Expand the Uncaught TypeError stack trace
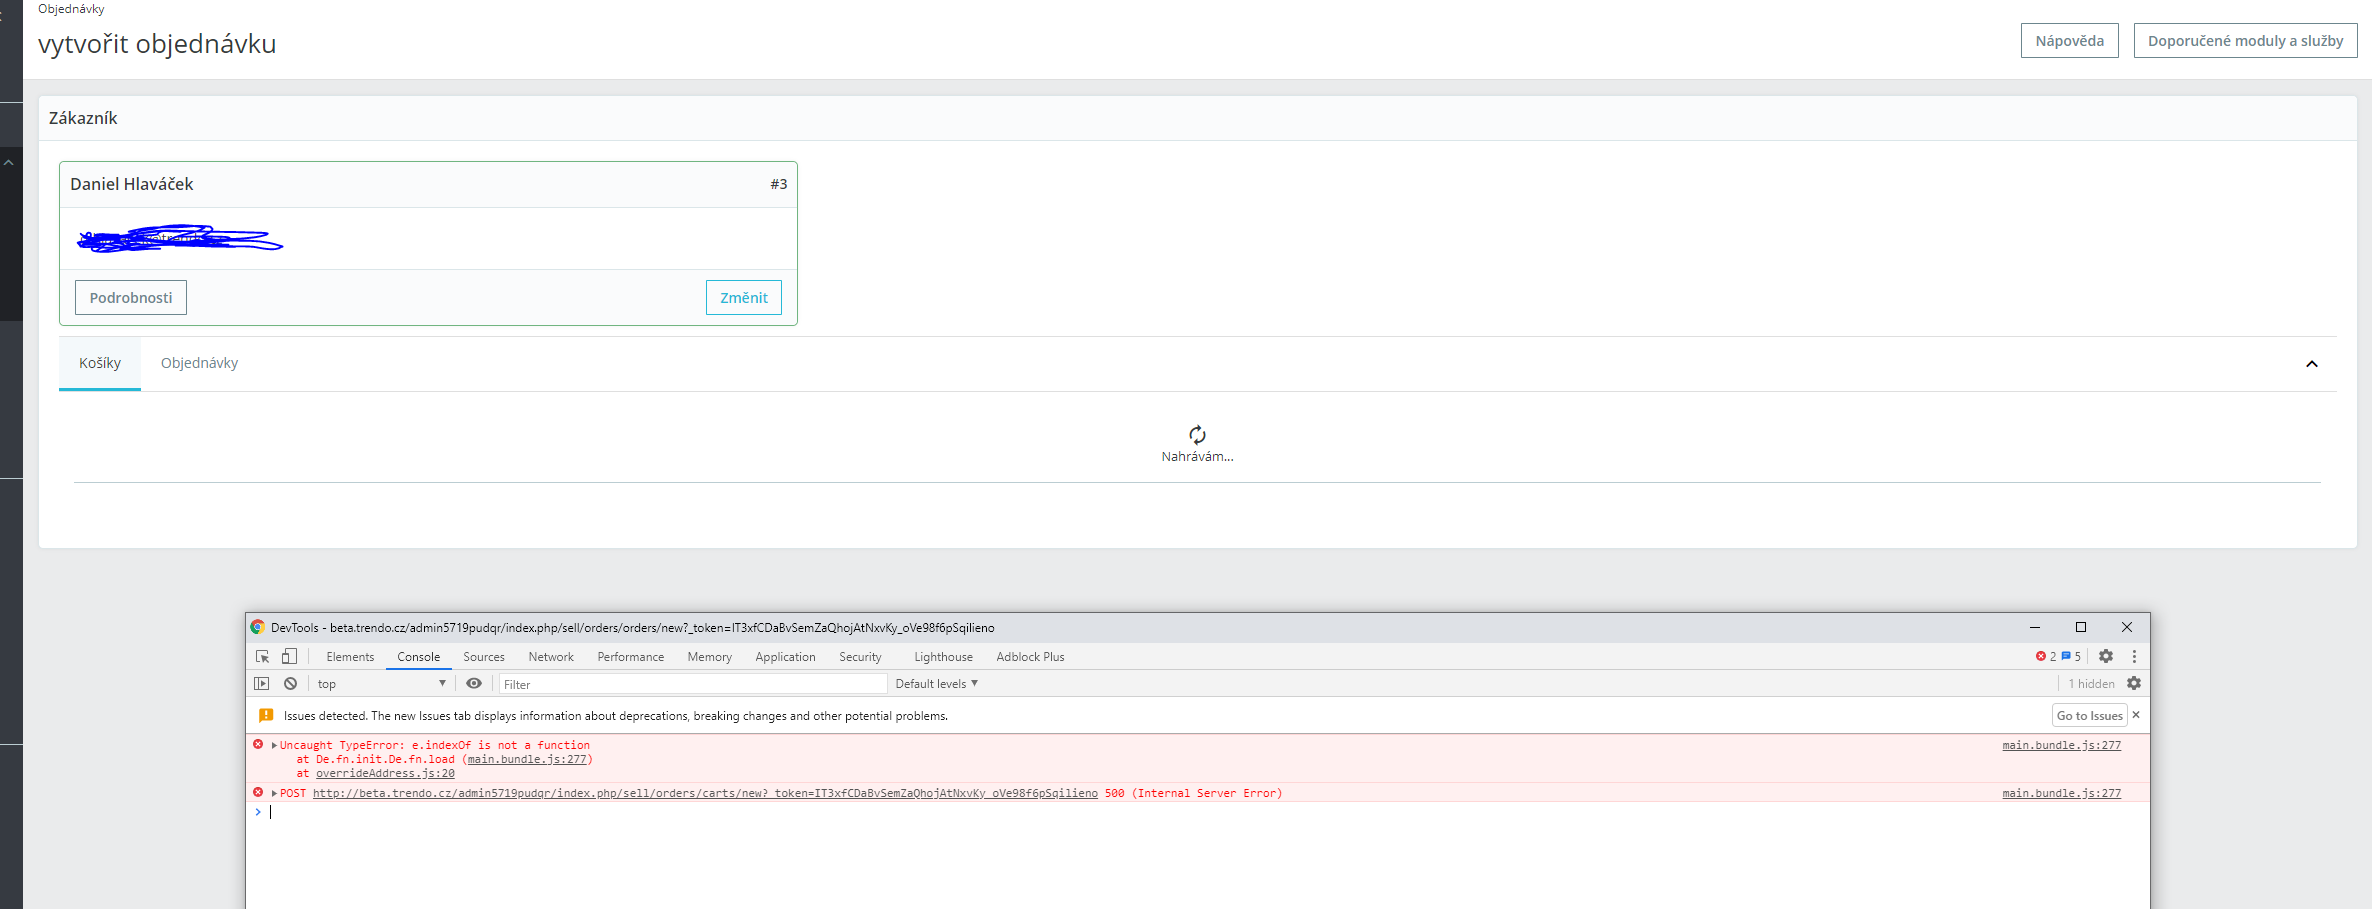This screenshot has width=2372, height=909. pyautogui.click(x=274, y=745)
